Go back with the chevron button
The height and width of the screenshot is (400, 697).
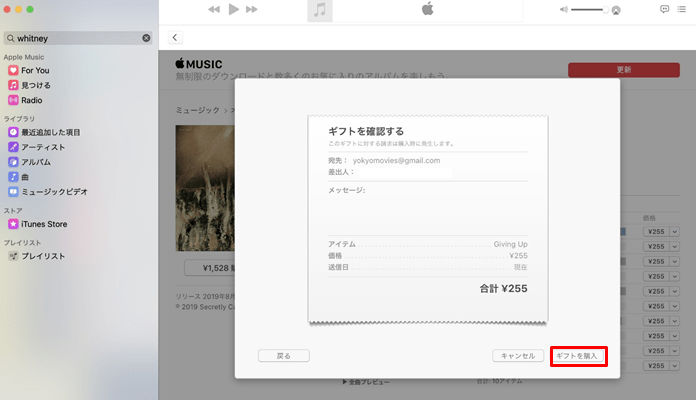click(175, 37)
